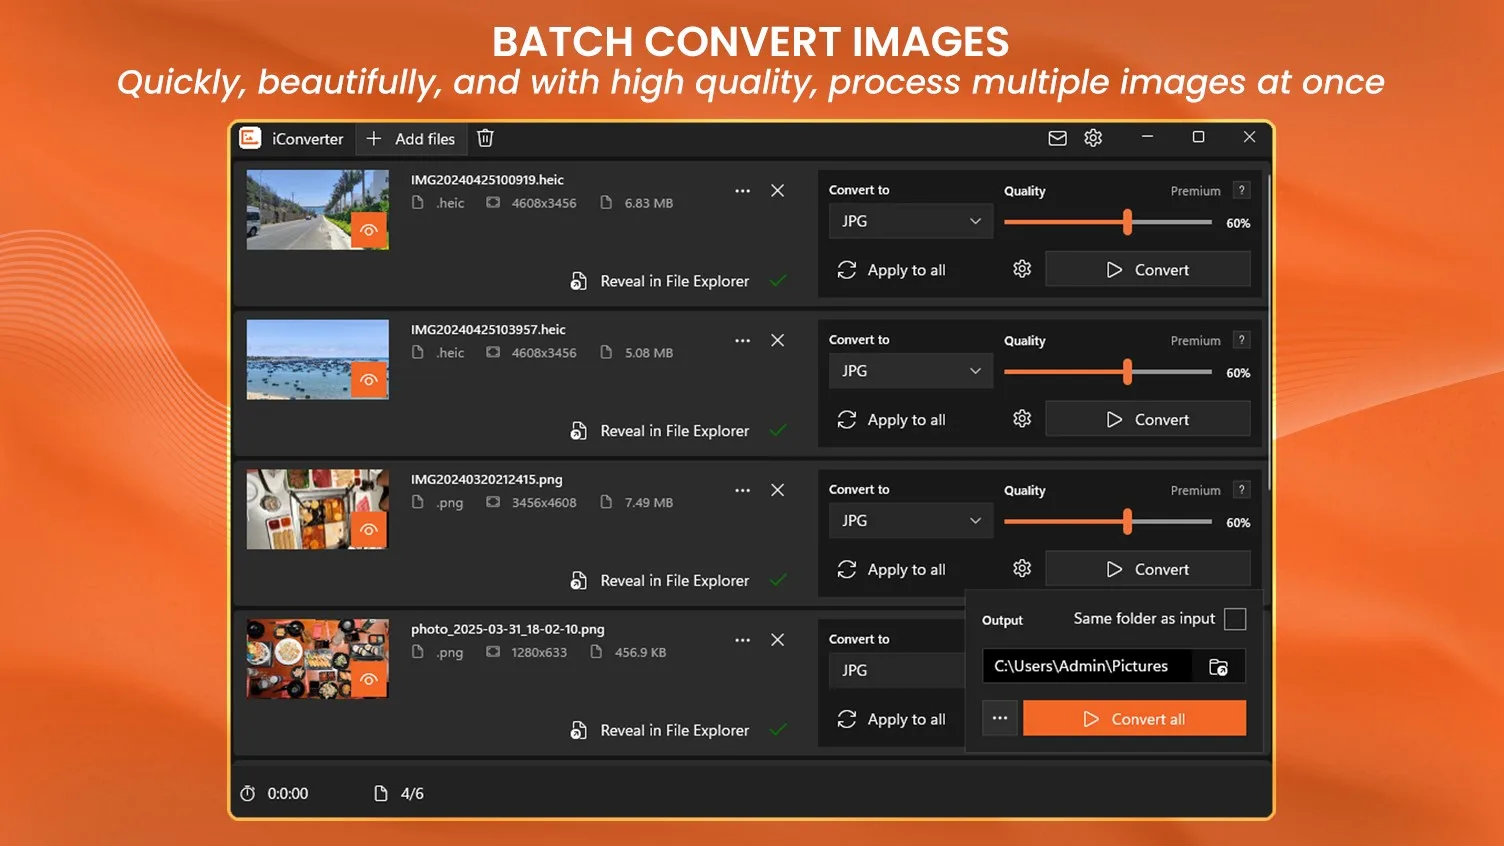Image resolution: width=1504 pixels, height=846 pixels.
Task: Enable Same folder as input checkbox
Action: pos(1235,619)
